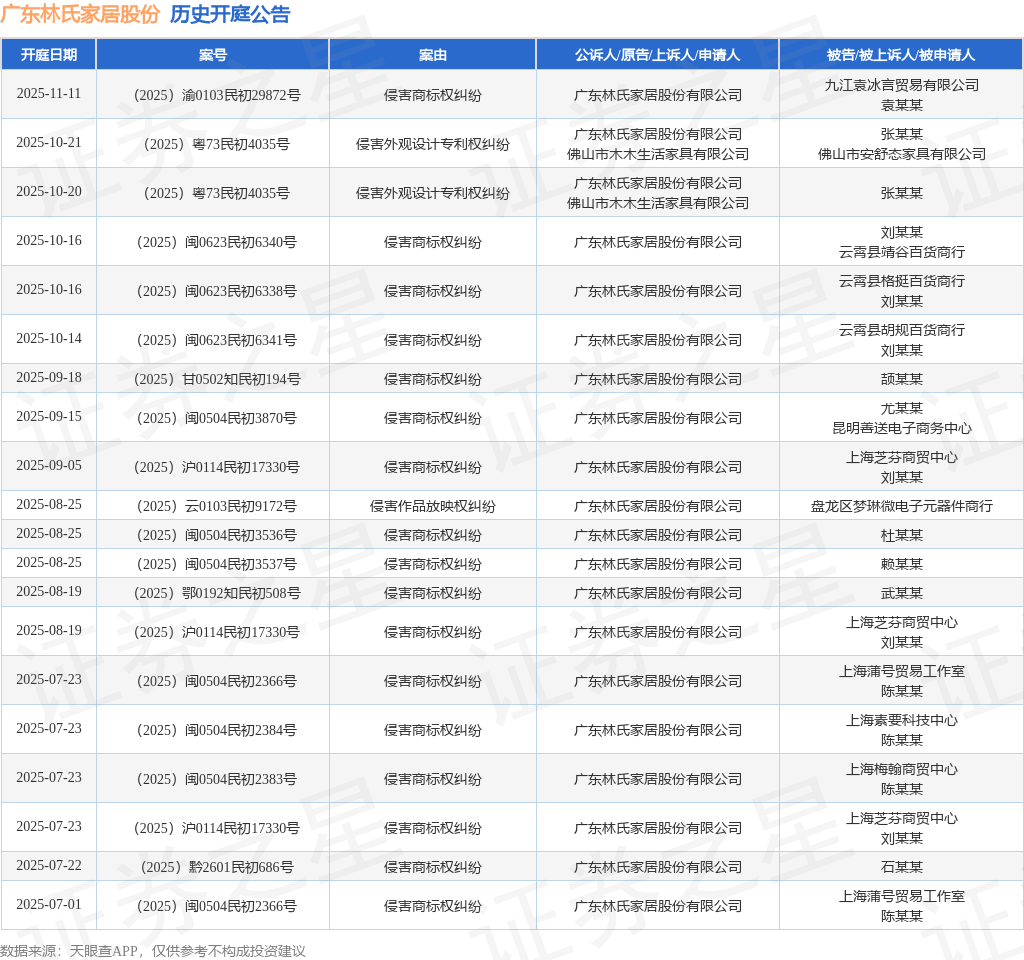Screen dimensions: 1024x960
Task: Click defendant 上海素要科技中心
Action: point(901,720)
